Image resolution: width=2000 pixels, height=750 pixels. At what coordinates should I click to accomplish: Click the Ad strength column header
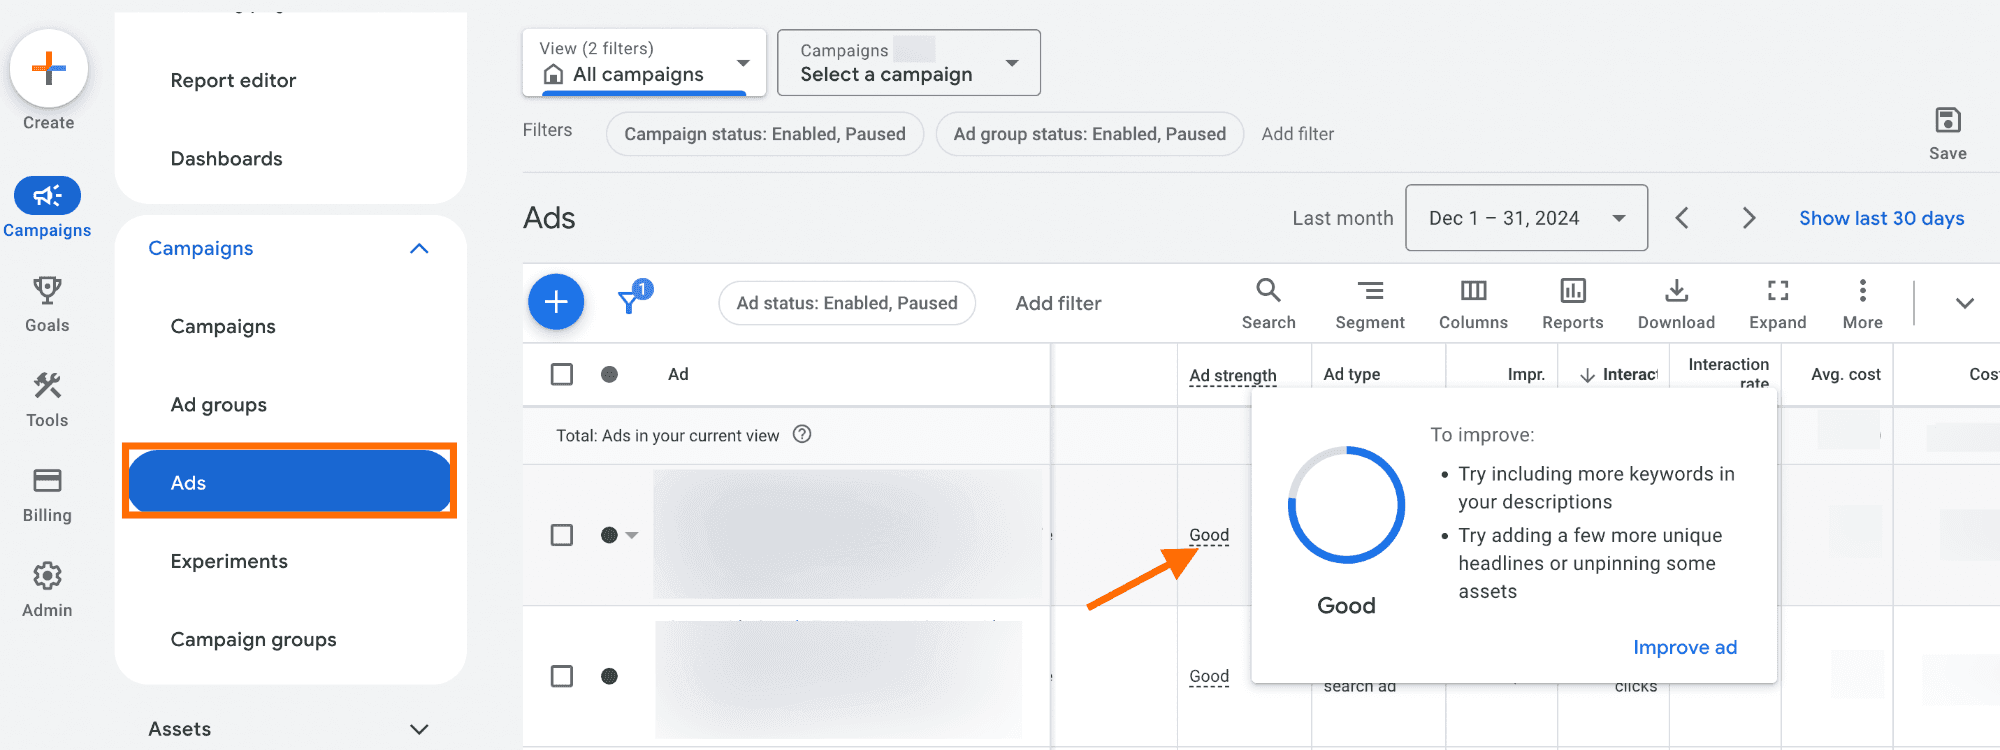[x=1232, y=375]
